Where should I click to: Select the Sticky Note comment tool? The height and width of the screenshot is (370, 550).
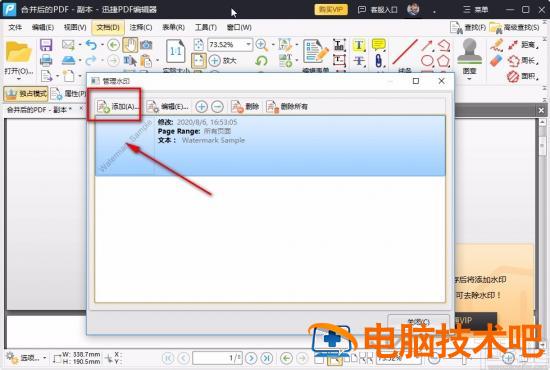(x=379, y=45)
